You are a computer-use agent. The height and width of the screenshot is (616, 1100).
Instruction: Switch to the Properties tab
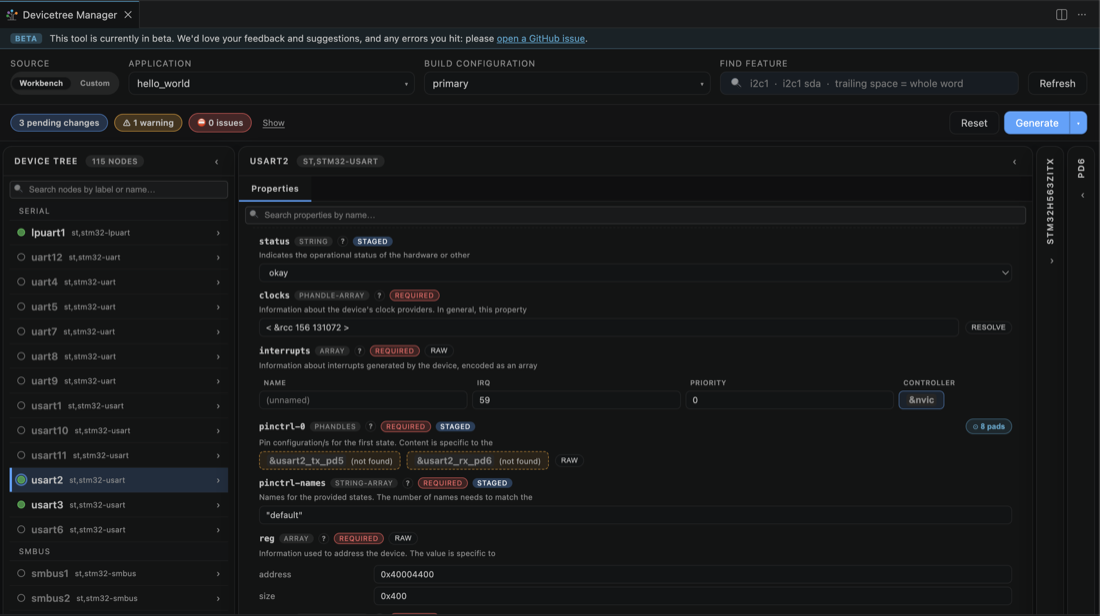click(275, 189)
